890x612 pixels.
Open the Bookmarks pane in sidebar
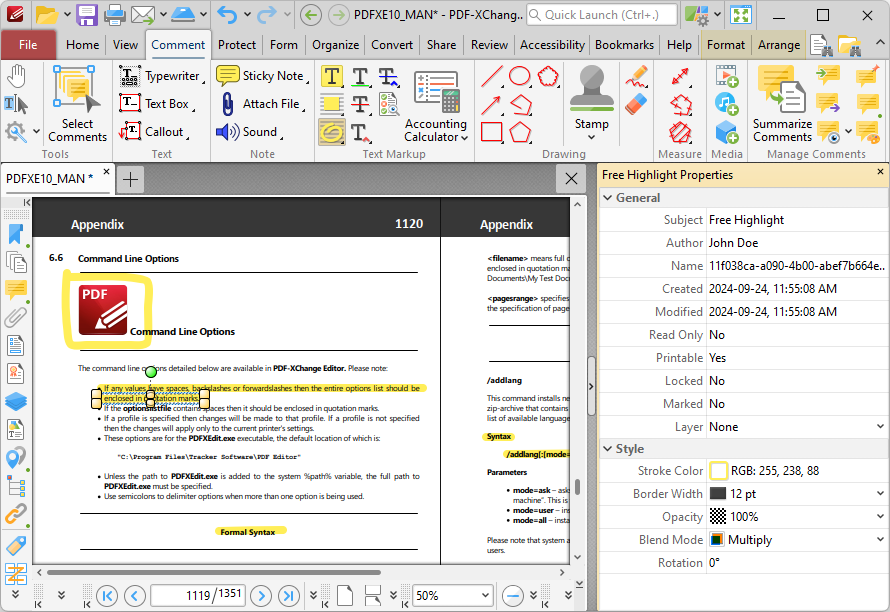[15, 234]
